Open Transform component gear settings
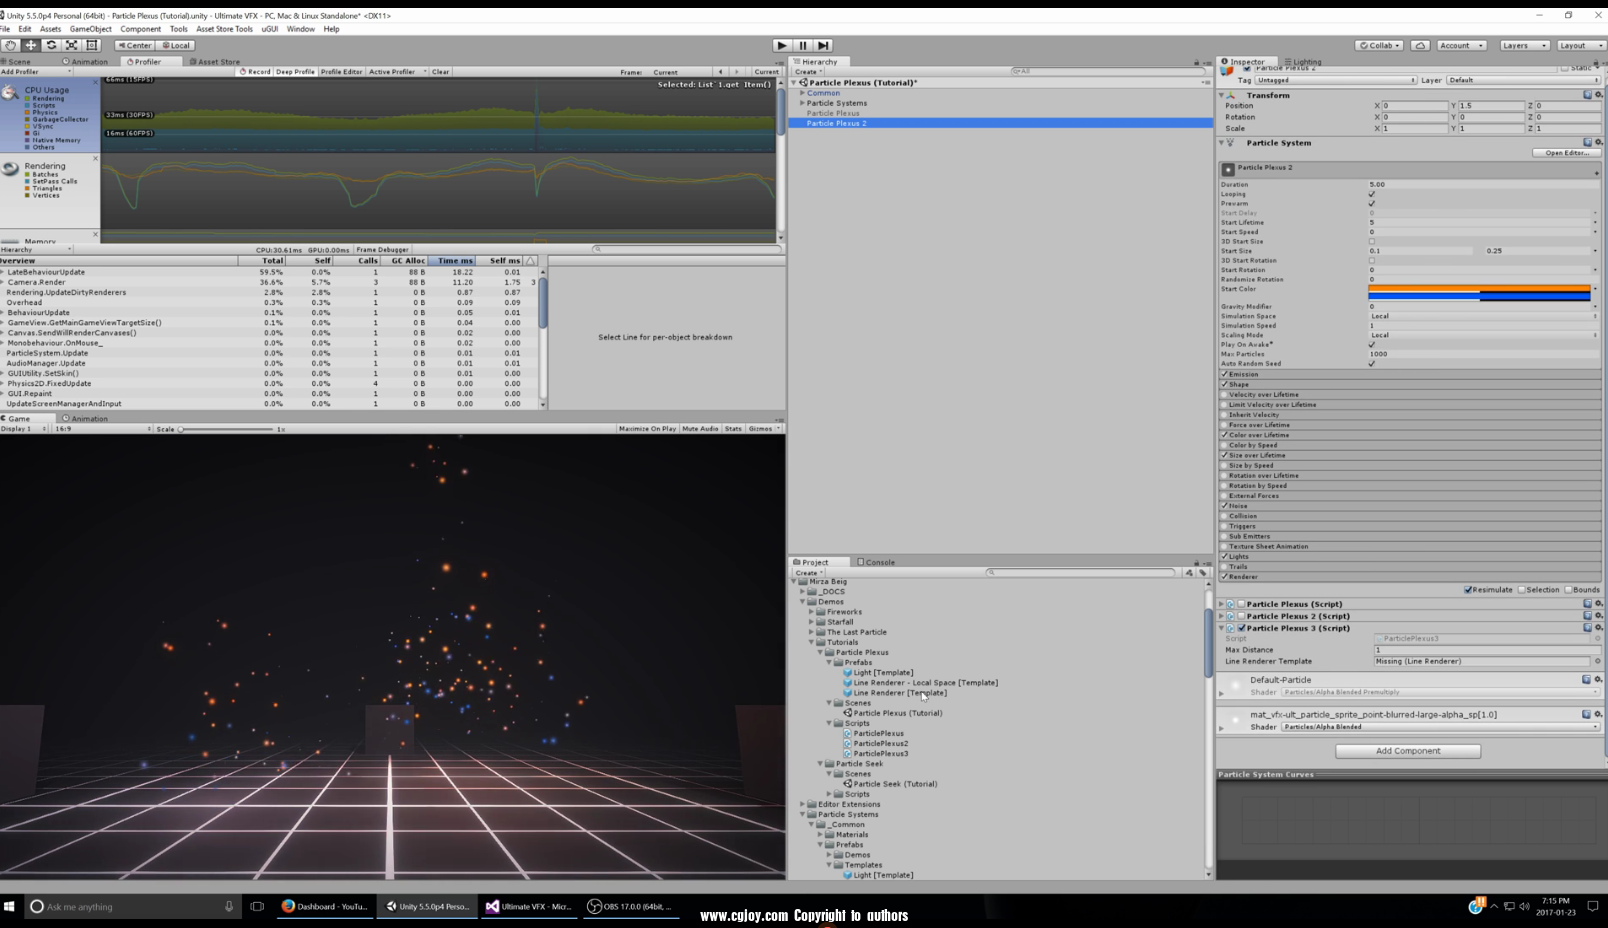Viewport: 1608px width, 928px height. 1598,95
